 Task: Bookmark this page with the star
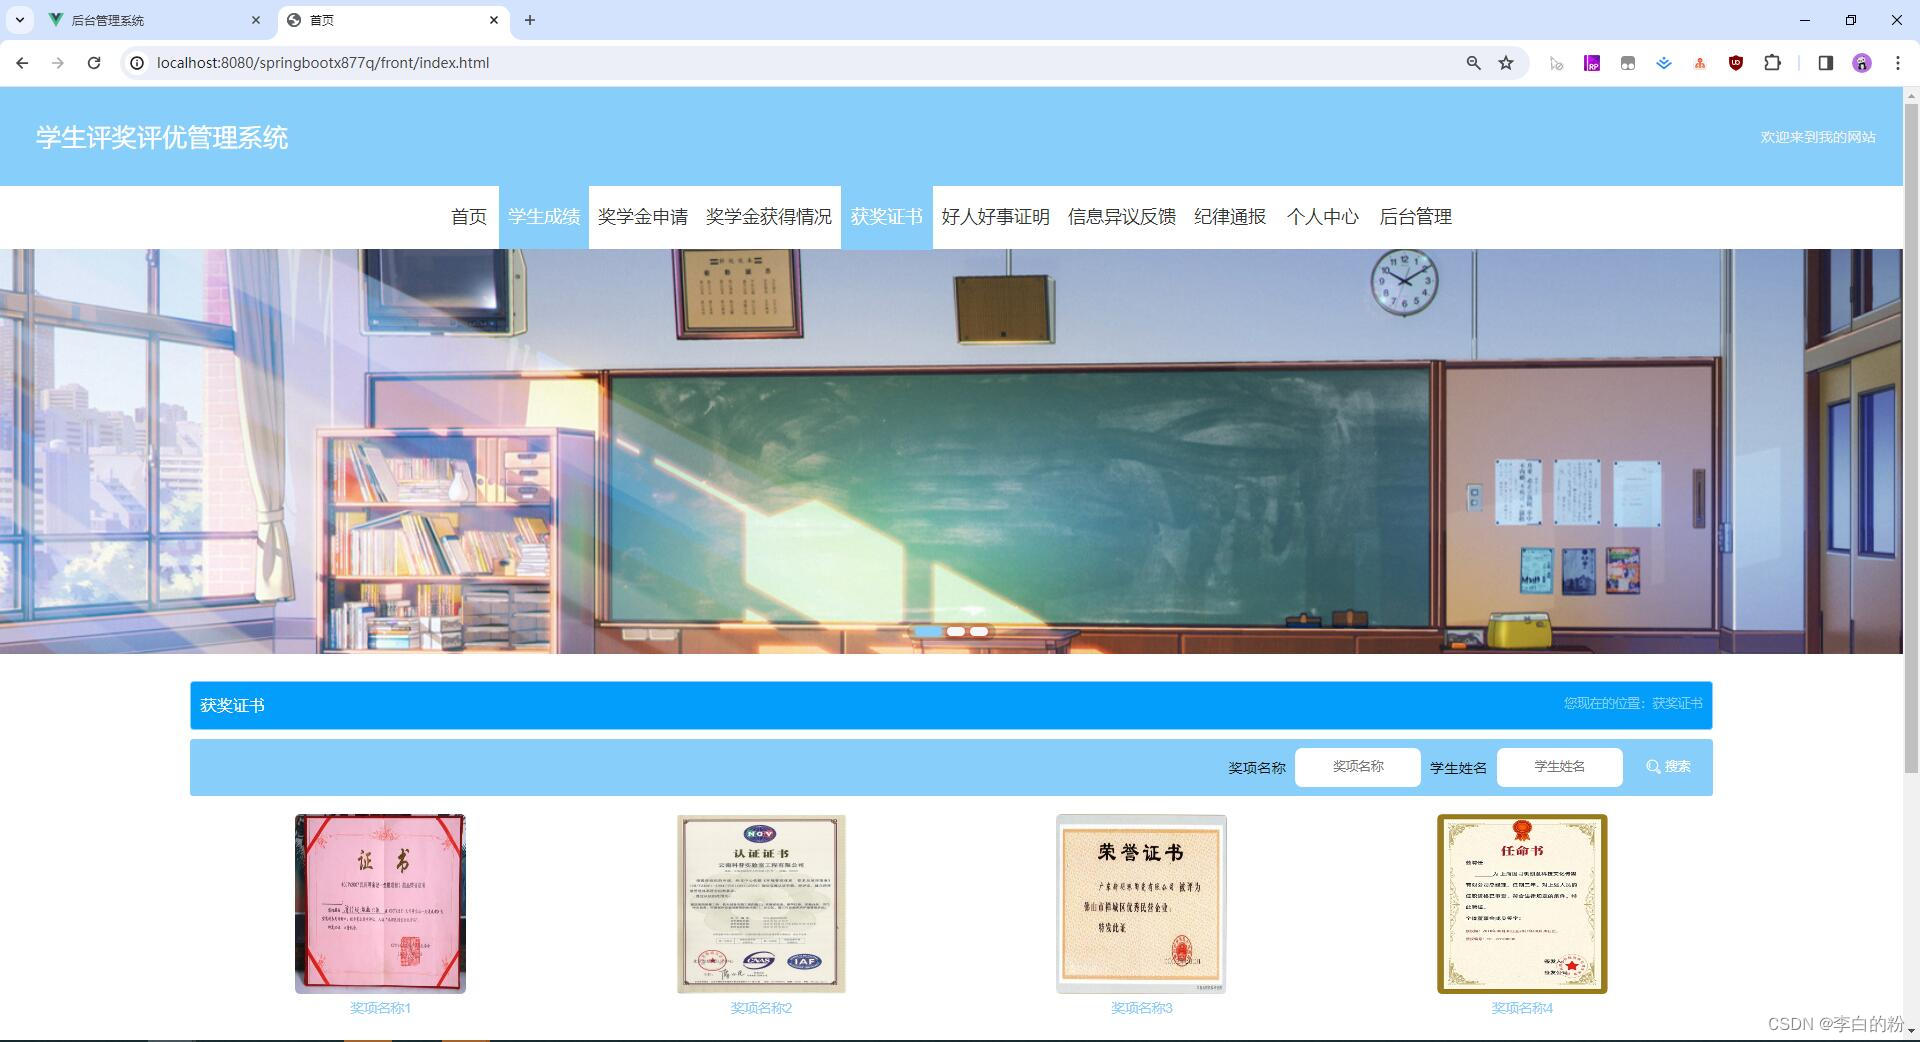[1506, 63]
